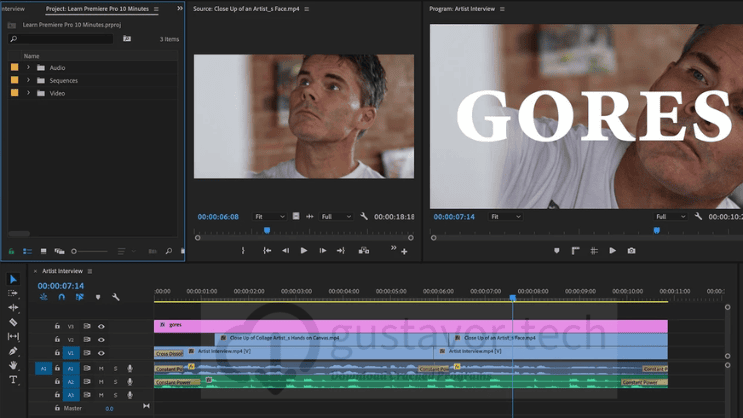Play the Program monitor sequence

[x=613, y=251]
